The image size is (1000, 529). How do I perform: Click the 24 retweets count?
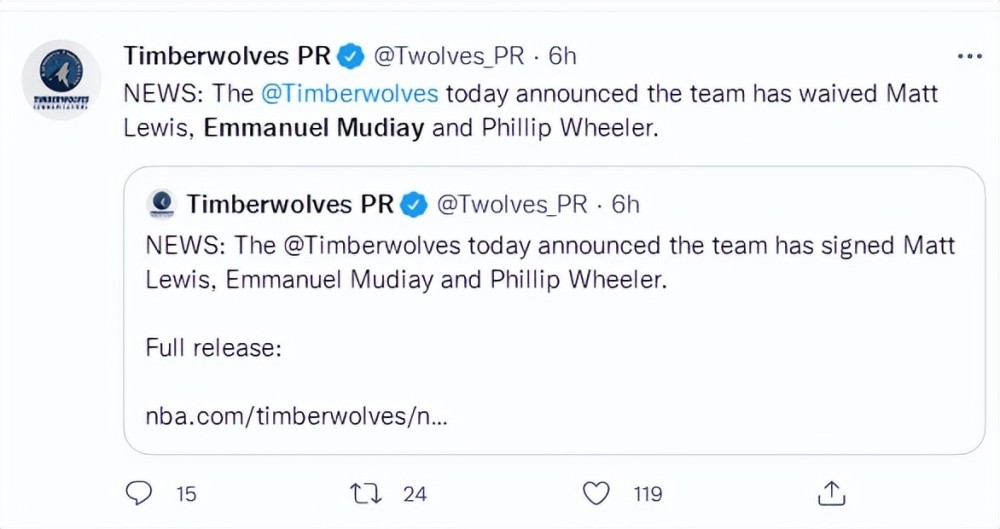(415, 494)
